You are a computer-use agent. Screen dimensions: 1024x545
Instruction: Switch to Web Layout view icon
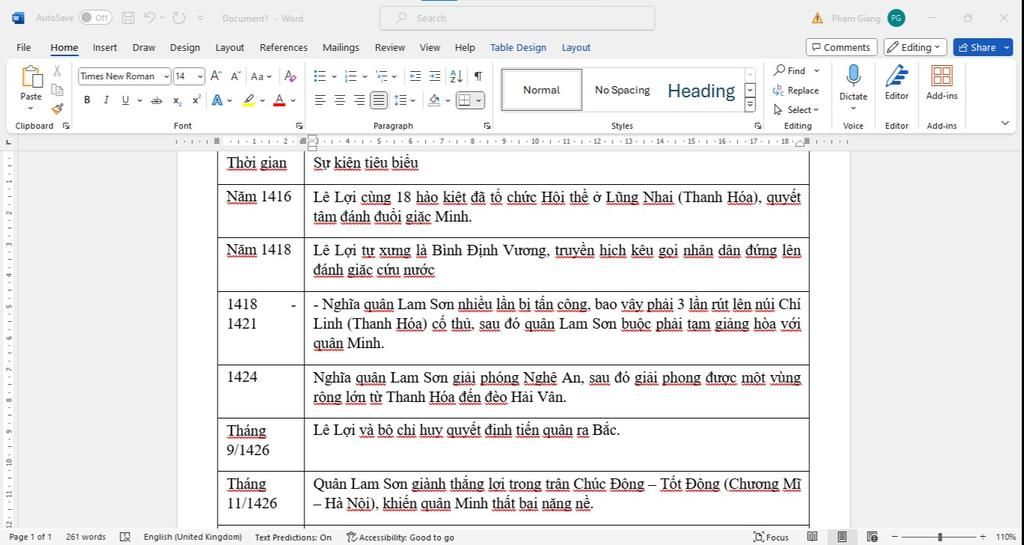(x=872, y=537)
